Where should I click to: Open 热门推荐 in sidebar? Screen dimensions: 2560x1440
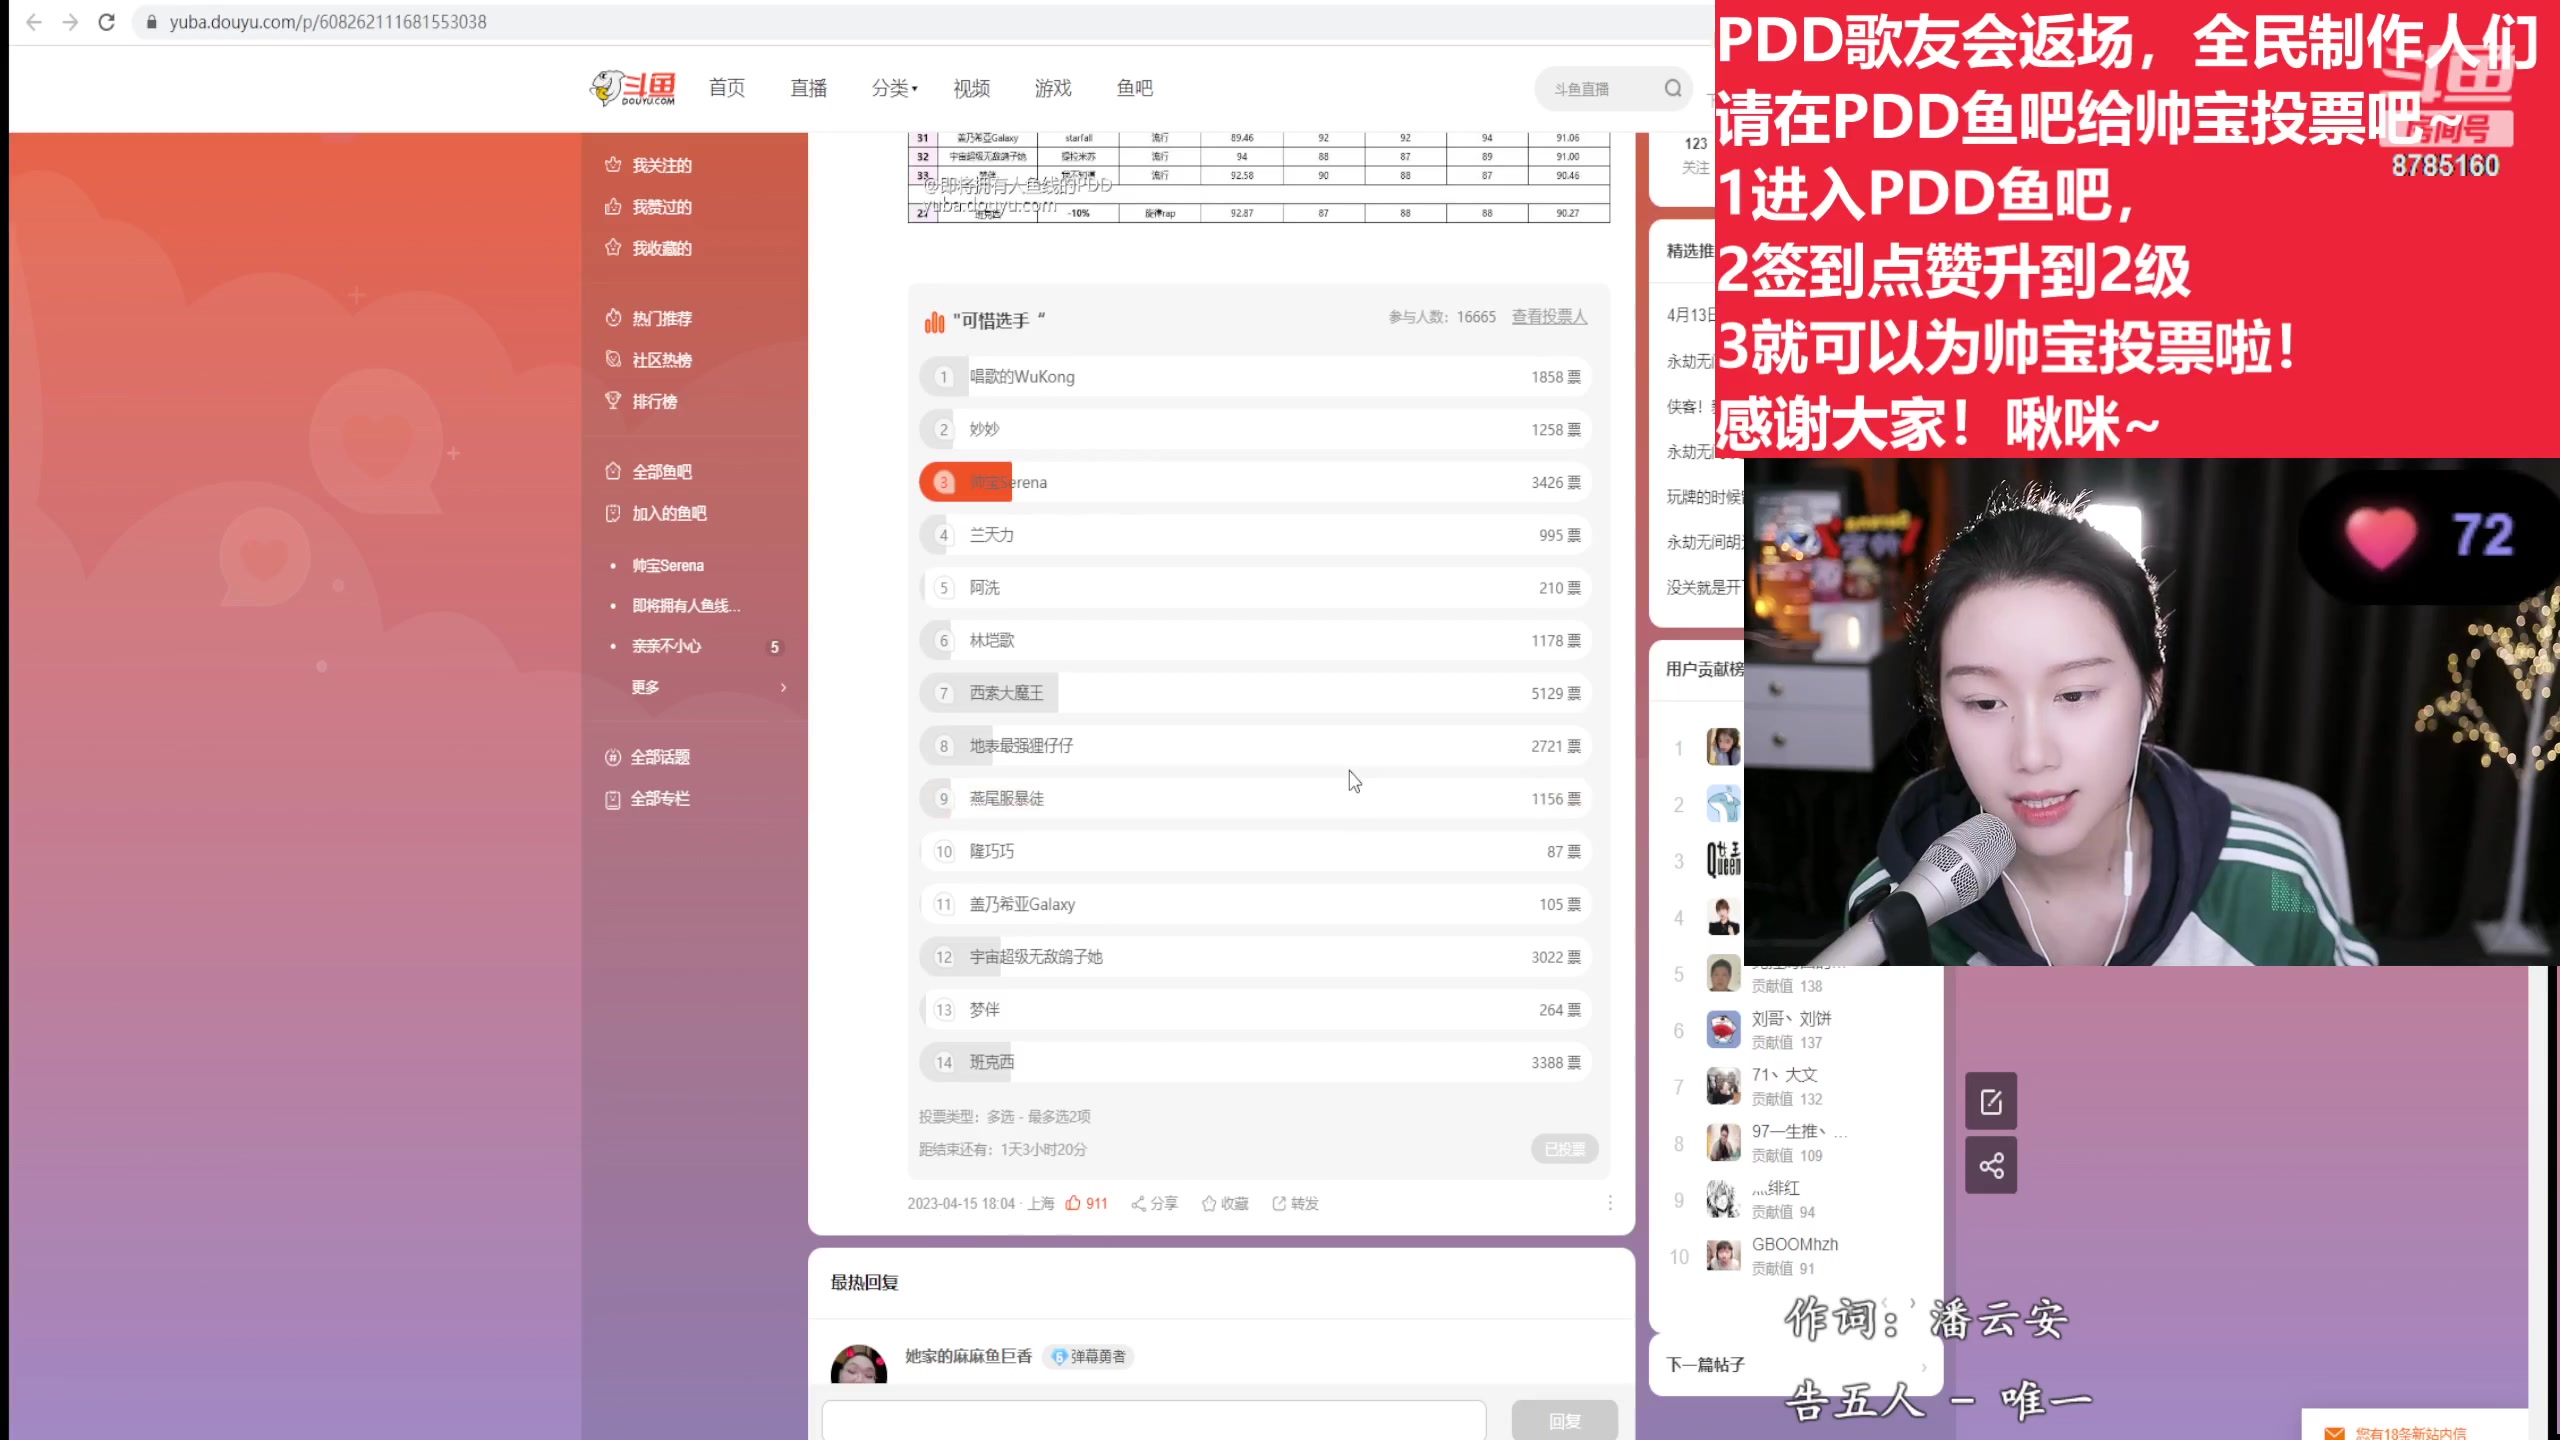(649, 318)
